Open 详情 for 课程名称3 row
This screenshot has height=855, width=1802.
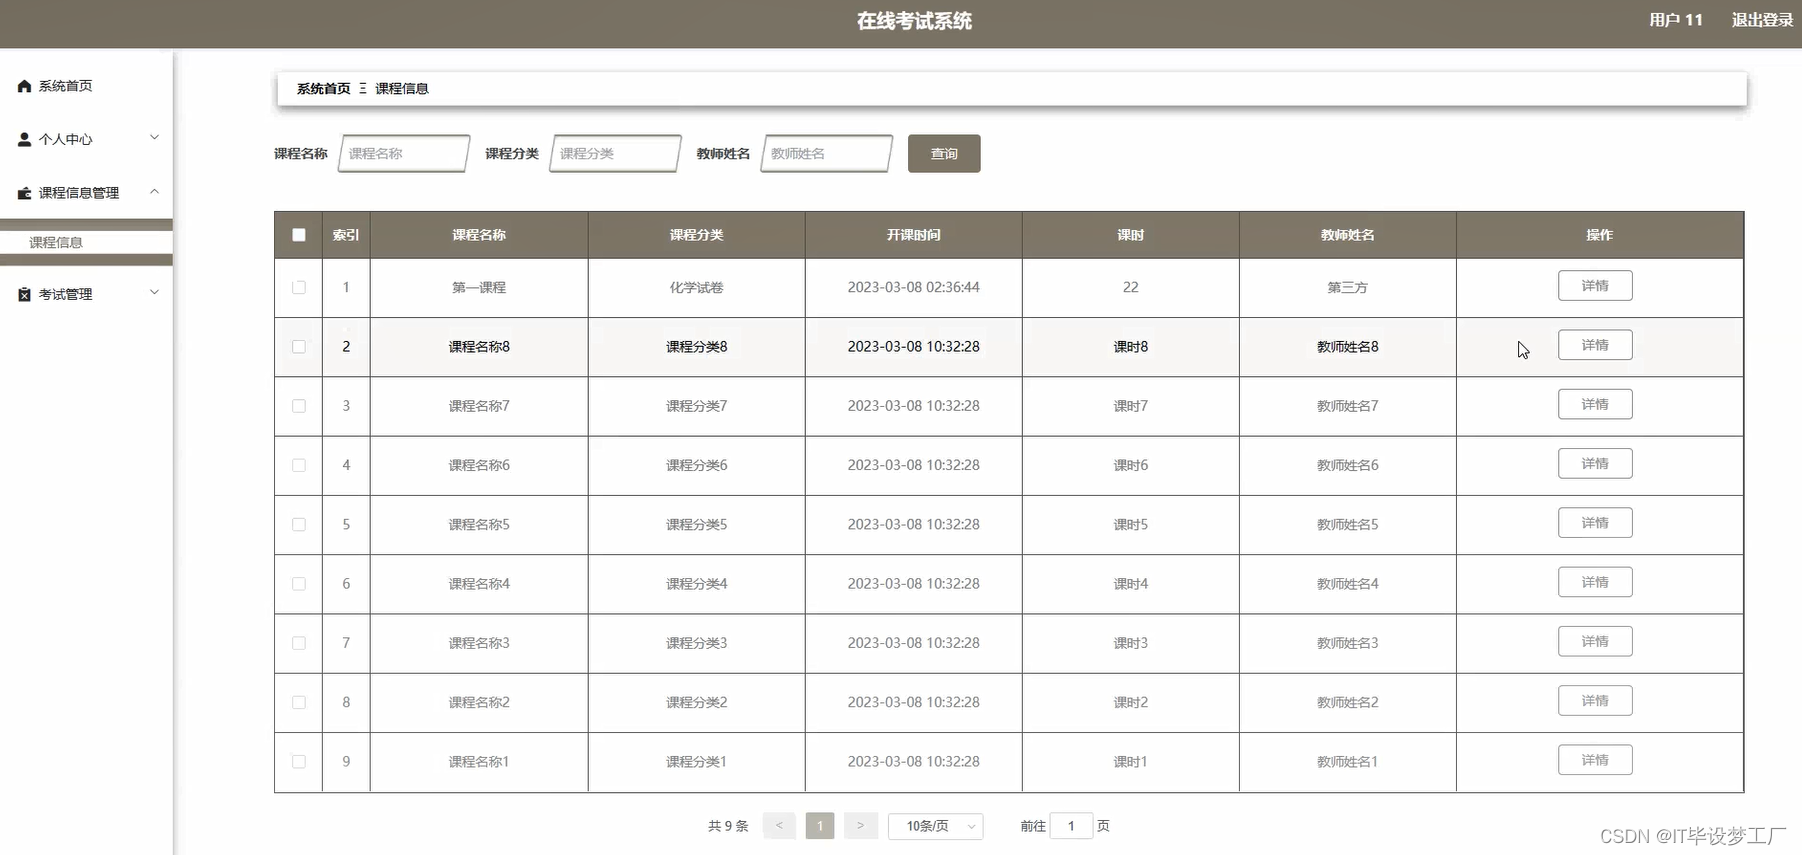(x=1595, y=642)
